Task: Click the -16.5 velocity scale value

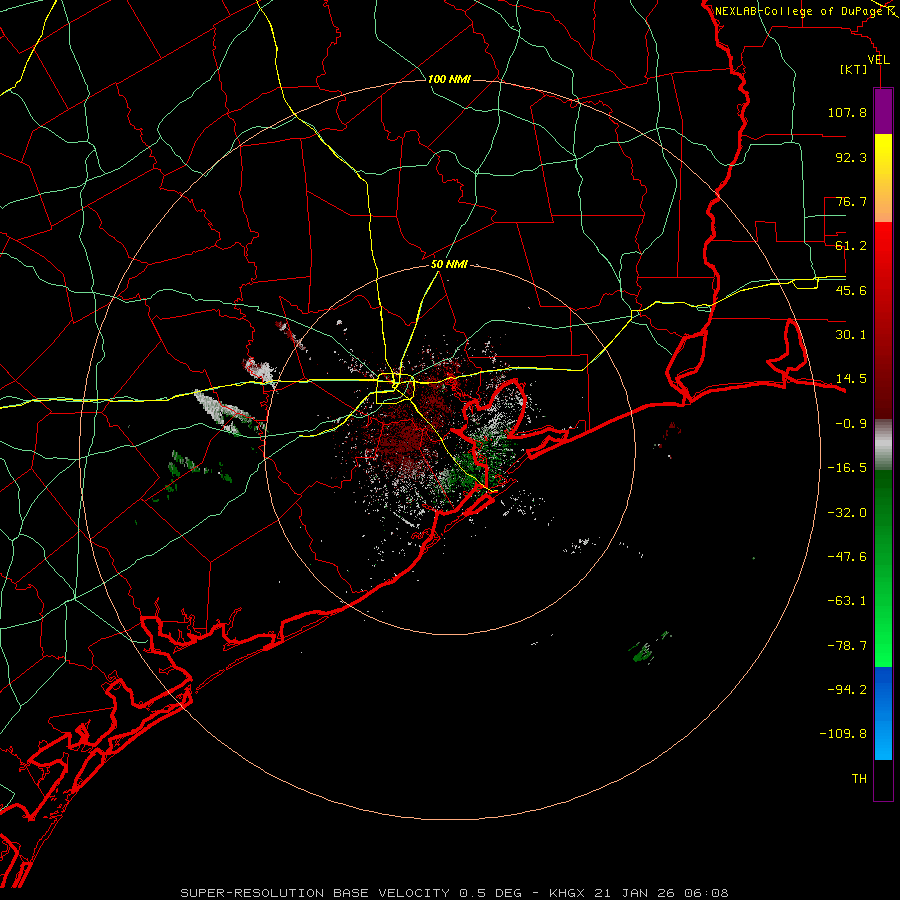Action: point(847,468)
